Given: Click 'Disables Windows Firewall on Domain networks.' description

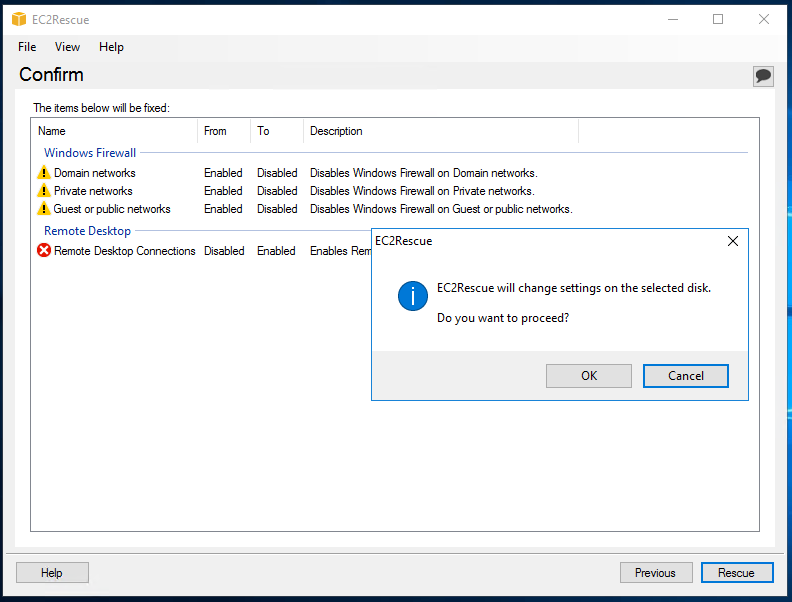Looking at the screenshot, I should click(424, 173).
